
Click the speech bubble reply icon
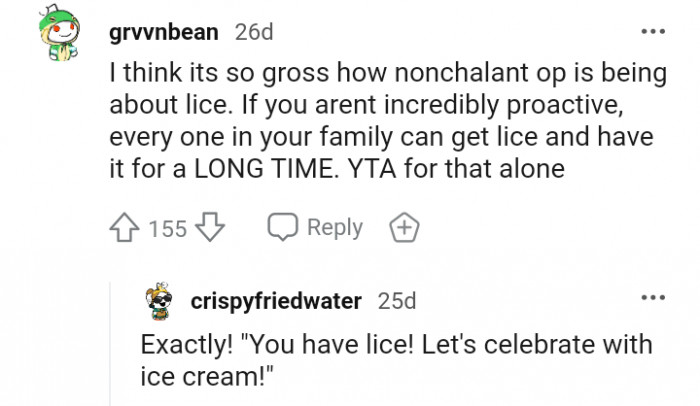tap(283, 228)
